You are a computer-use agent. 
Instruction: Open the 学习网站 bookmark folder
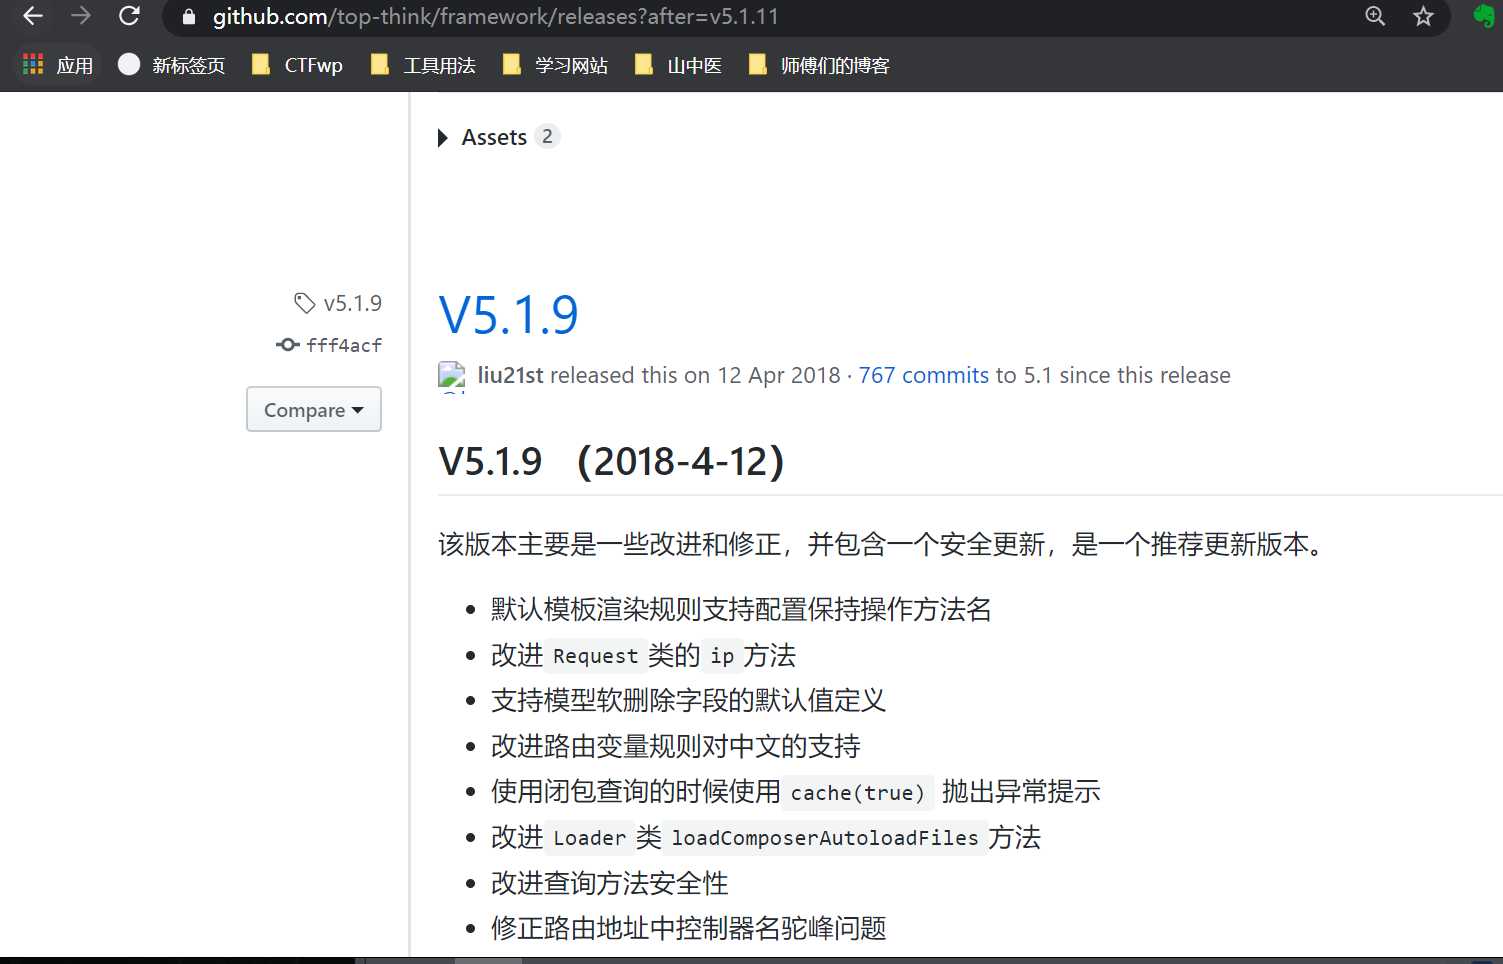pyautogui.click(x=554, y=65)
